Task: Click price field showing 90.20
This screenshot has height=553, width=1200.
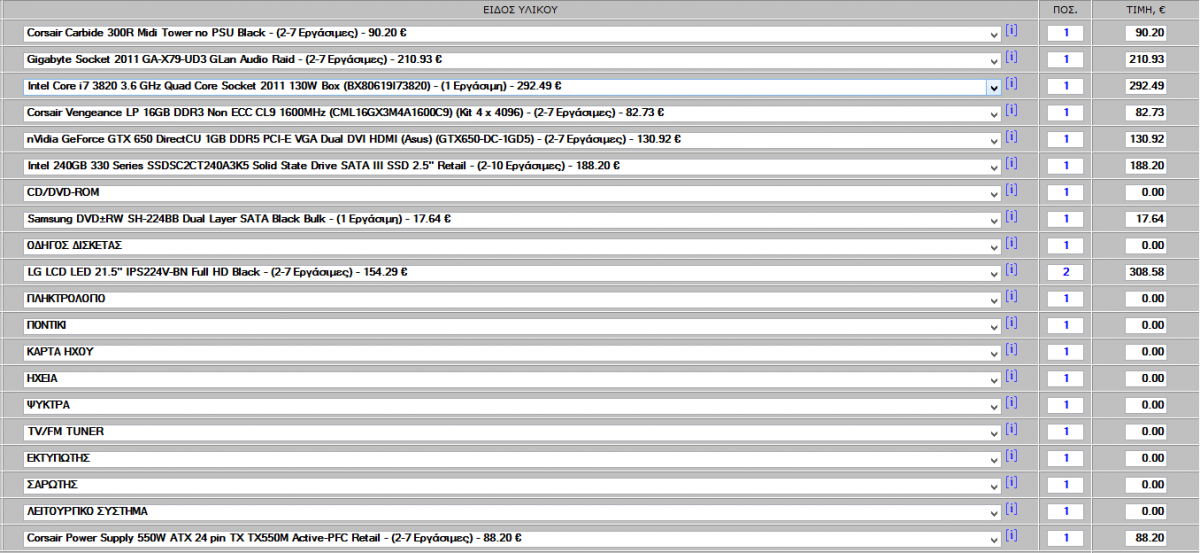Action: [x=1146, y=33]
